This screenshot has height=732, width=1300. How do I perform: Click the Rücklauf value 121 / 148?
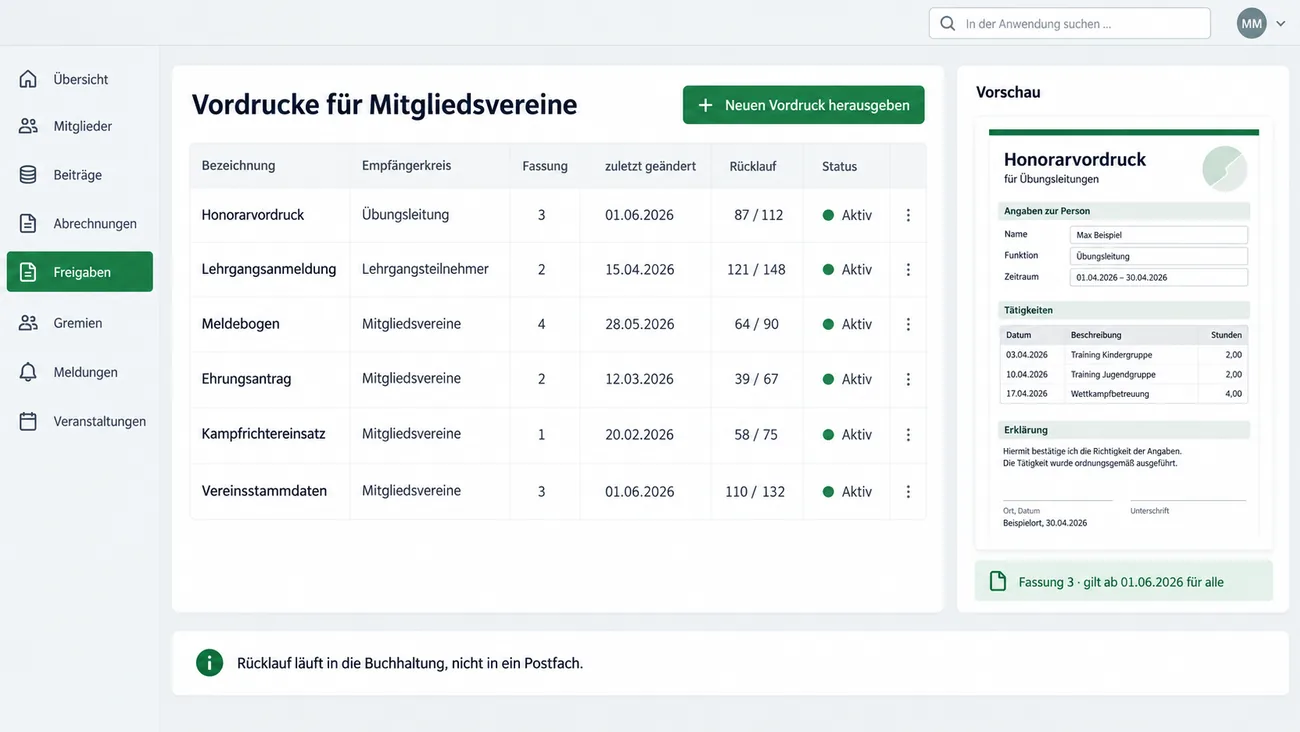(756, 270)
